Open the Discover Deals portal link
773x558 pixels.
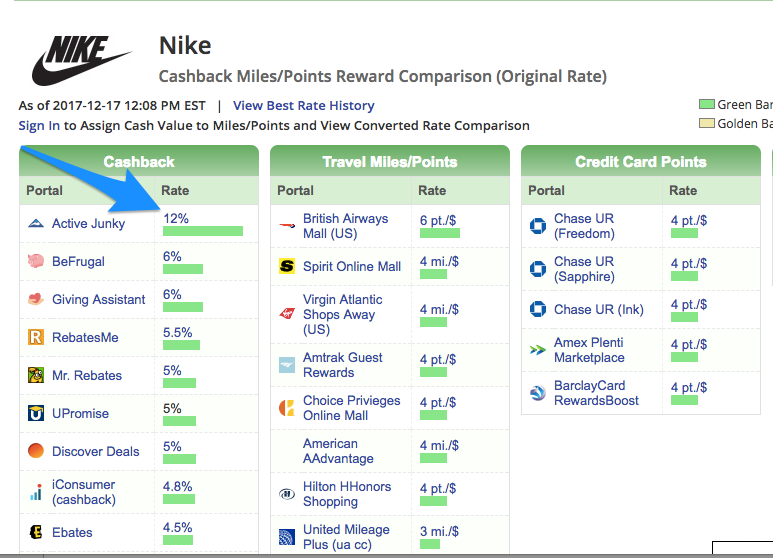click(x=96, y=451)
